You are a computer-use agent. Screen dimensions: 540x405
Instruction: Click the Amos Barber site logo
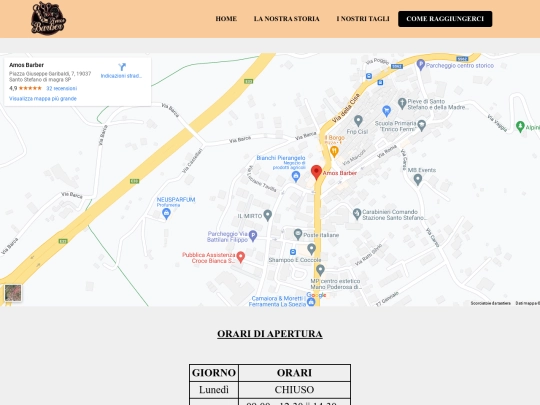(x=48, y=18)
